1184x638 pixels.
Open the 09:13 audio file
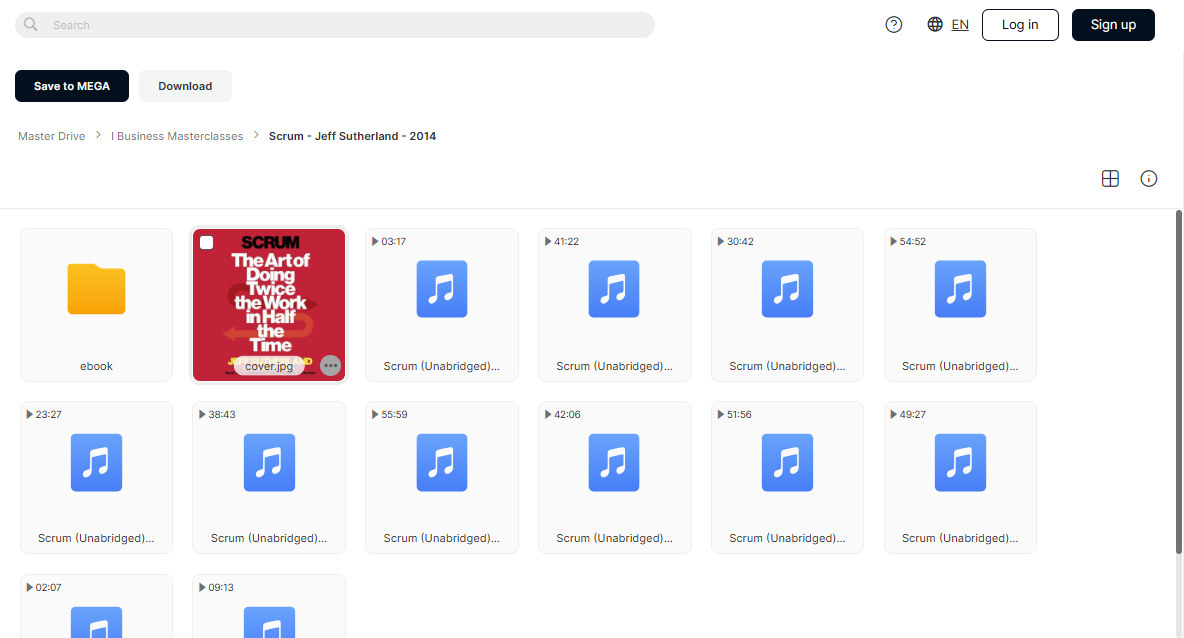point(269,608)
